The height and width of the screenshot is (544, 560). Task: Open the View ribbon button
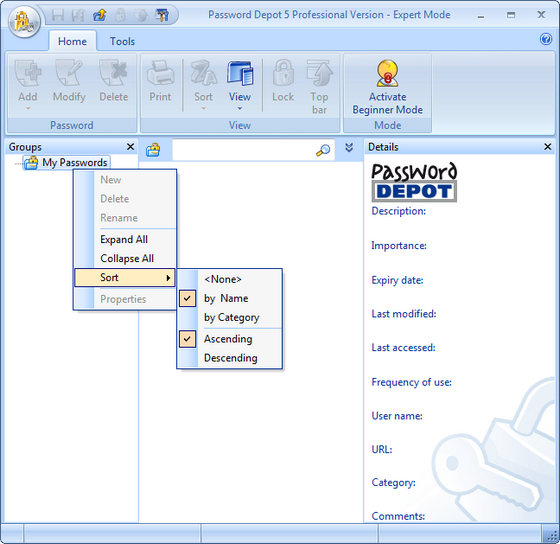click(x=240, y=86)
